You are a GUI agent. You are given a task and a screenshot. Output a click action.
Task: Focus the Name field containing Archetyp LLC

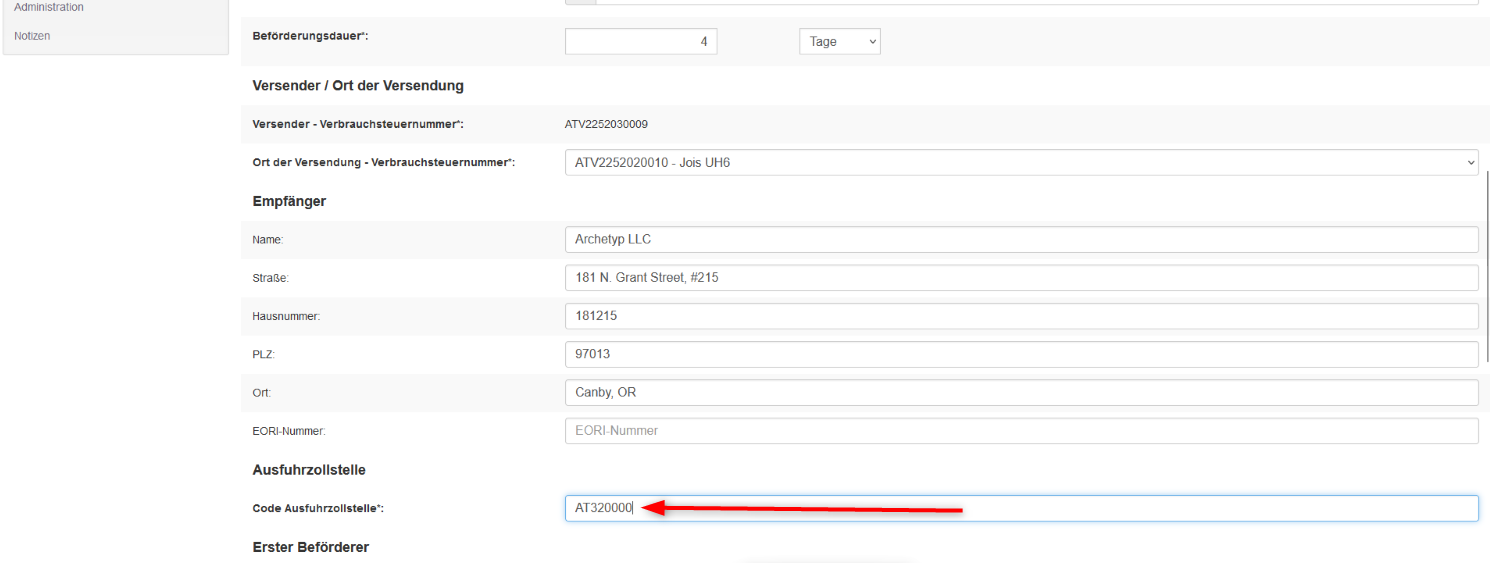1021,240
